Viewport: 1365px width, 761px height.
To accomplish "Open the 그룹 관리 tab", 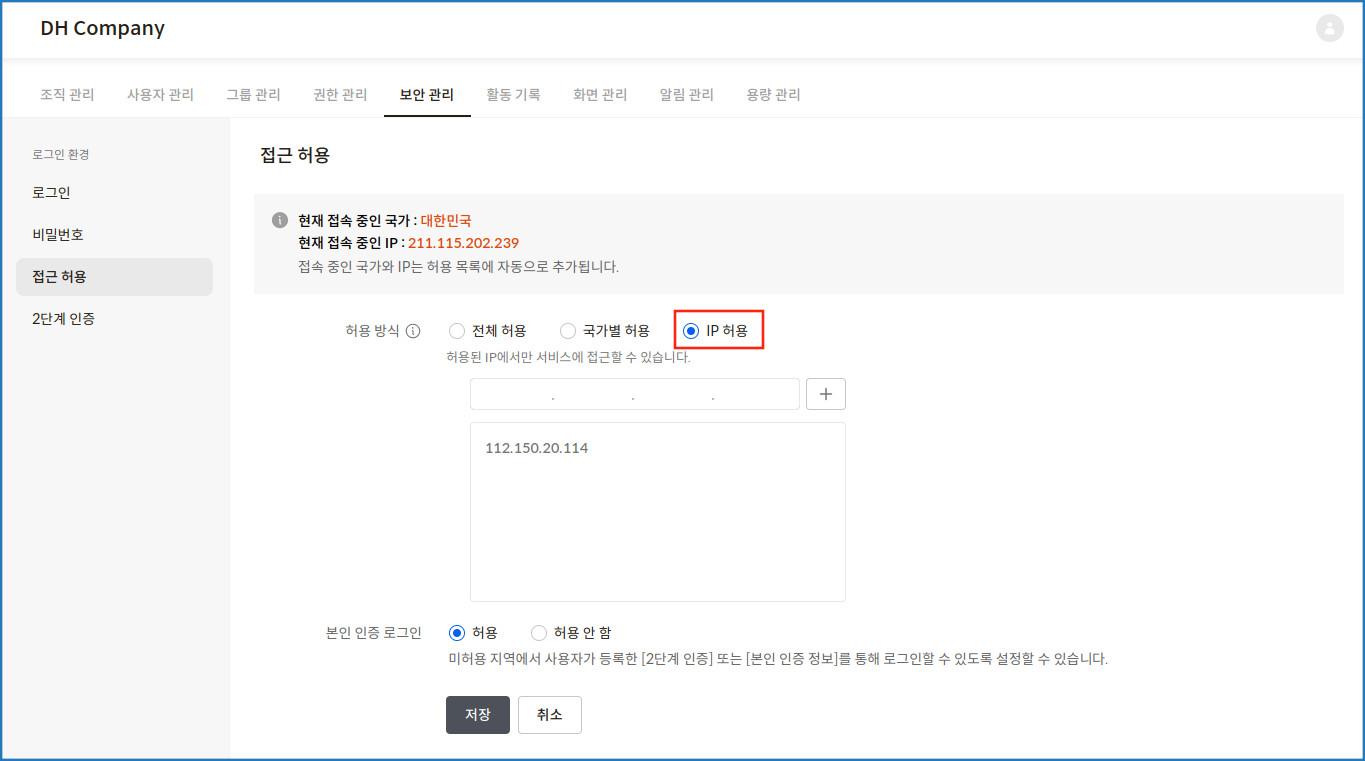I will point(253,95).
